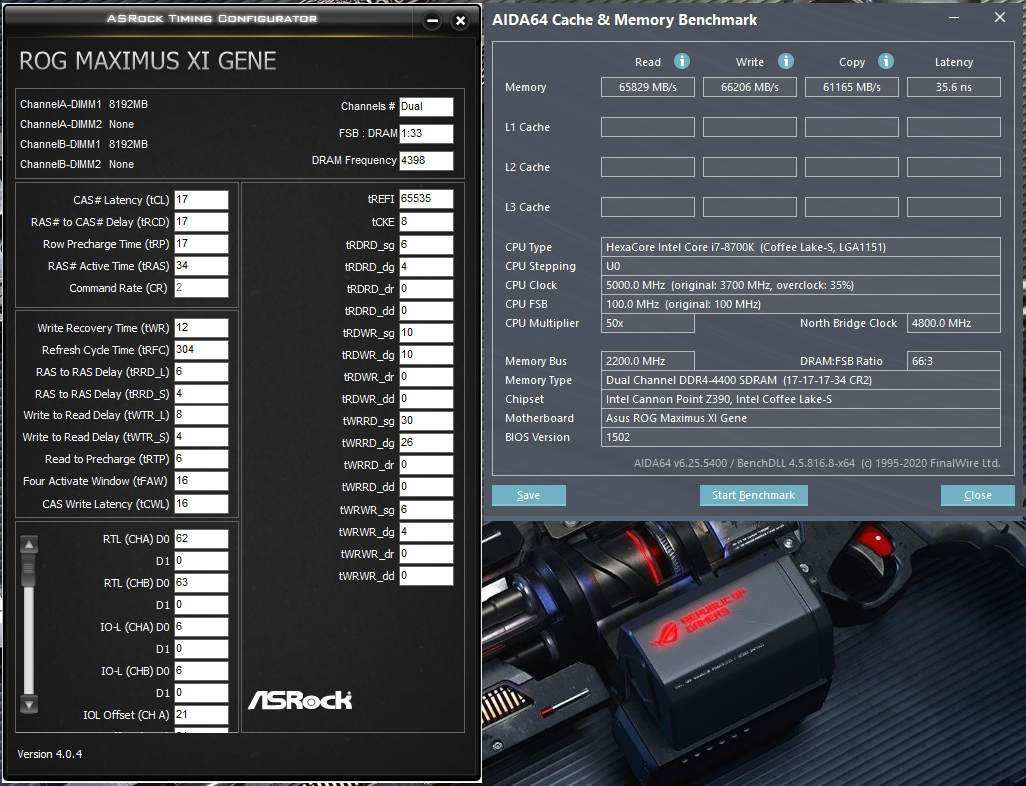Click the Memory Read result 65829 MB/s
Image resolution: width=1026 pixels, height=786 pixels.
coord(648,87)
